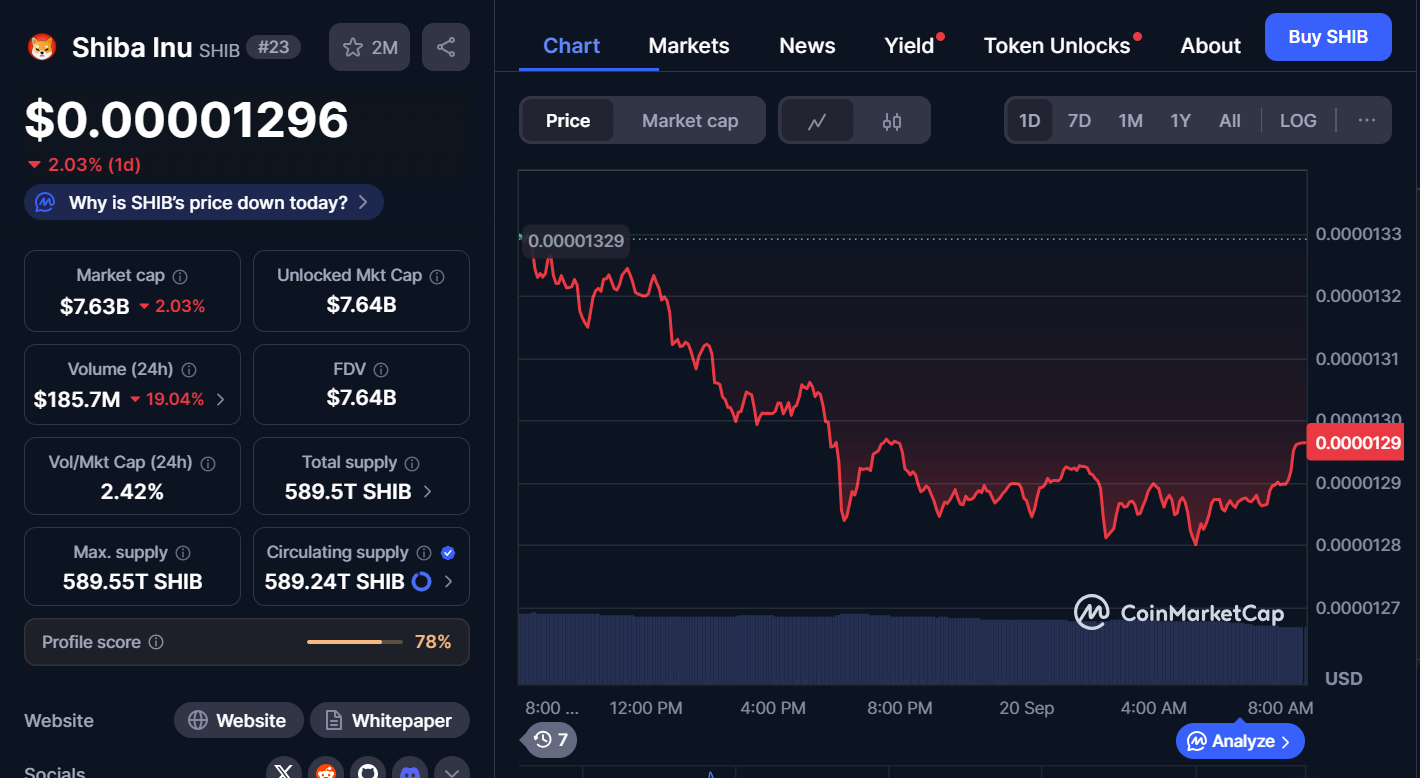1420x778 pixels.
Task: Click Volume (24h) info icon
Action: click(x=189, y=369)
